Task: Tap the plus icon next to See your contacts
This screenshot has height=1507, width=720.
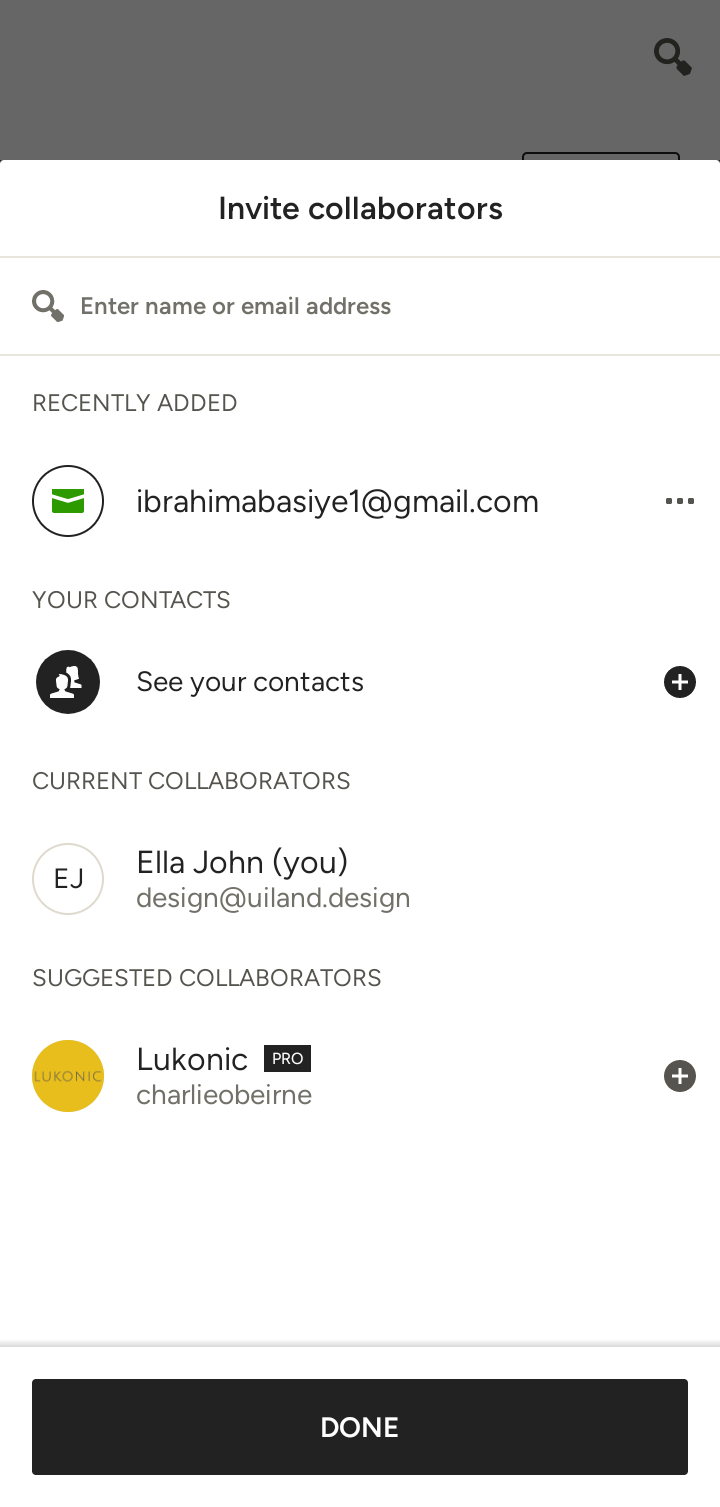Action: 680,682
